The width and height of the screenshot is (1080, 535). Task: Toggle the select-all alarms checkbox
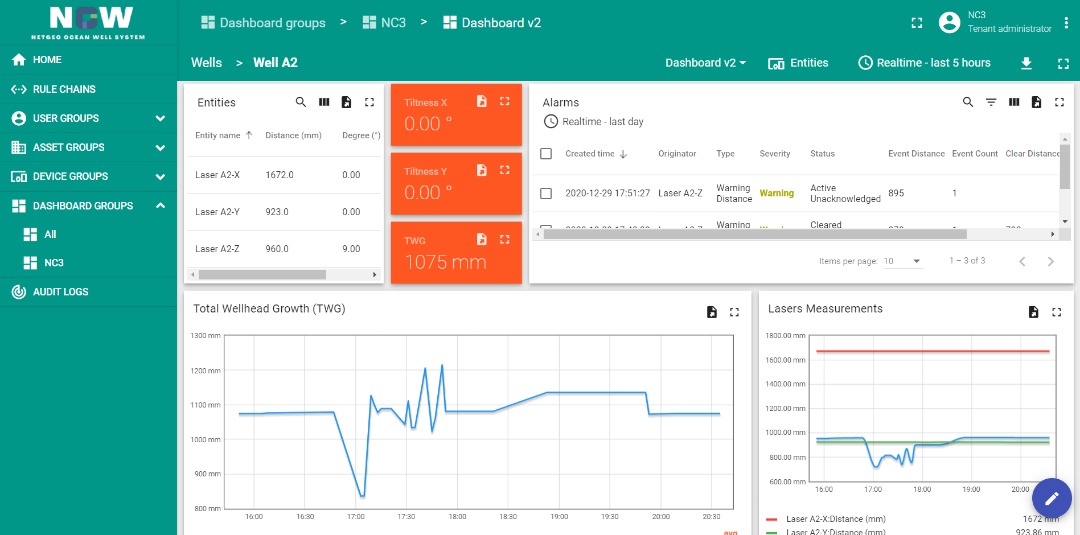point(546,154)
